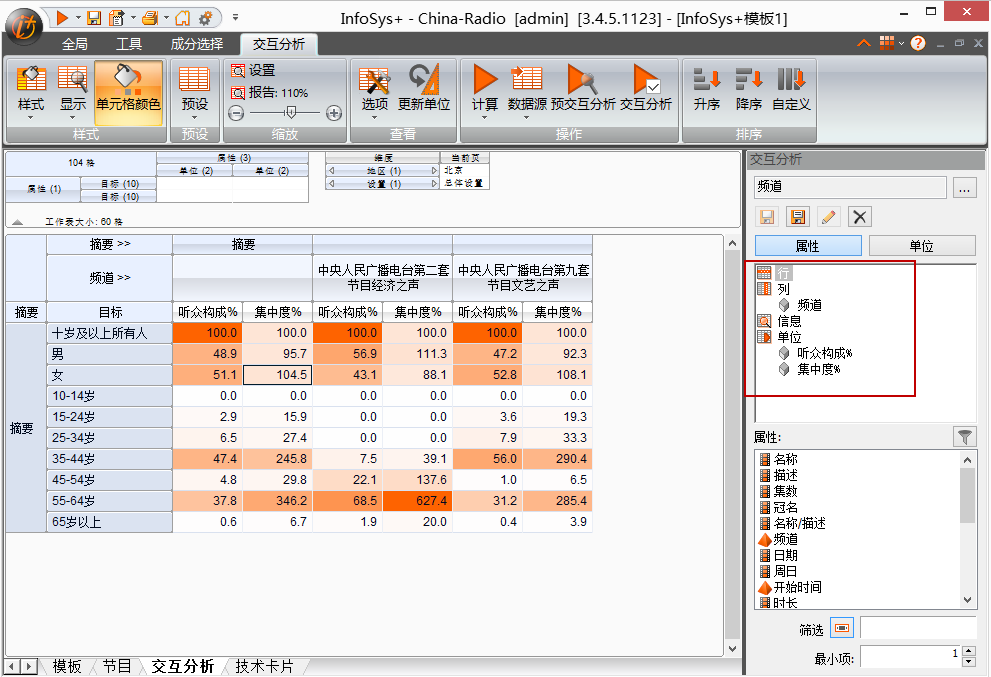Collapse the ribbon with the orange caret
Image resolution: width=991 pixels, height=677 pixels.
863,44
